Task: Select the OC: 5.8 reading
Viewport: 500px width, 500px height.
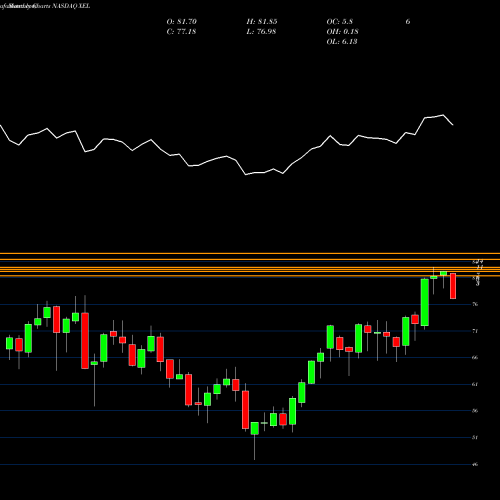Action: click(x=339, y=22)
